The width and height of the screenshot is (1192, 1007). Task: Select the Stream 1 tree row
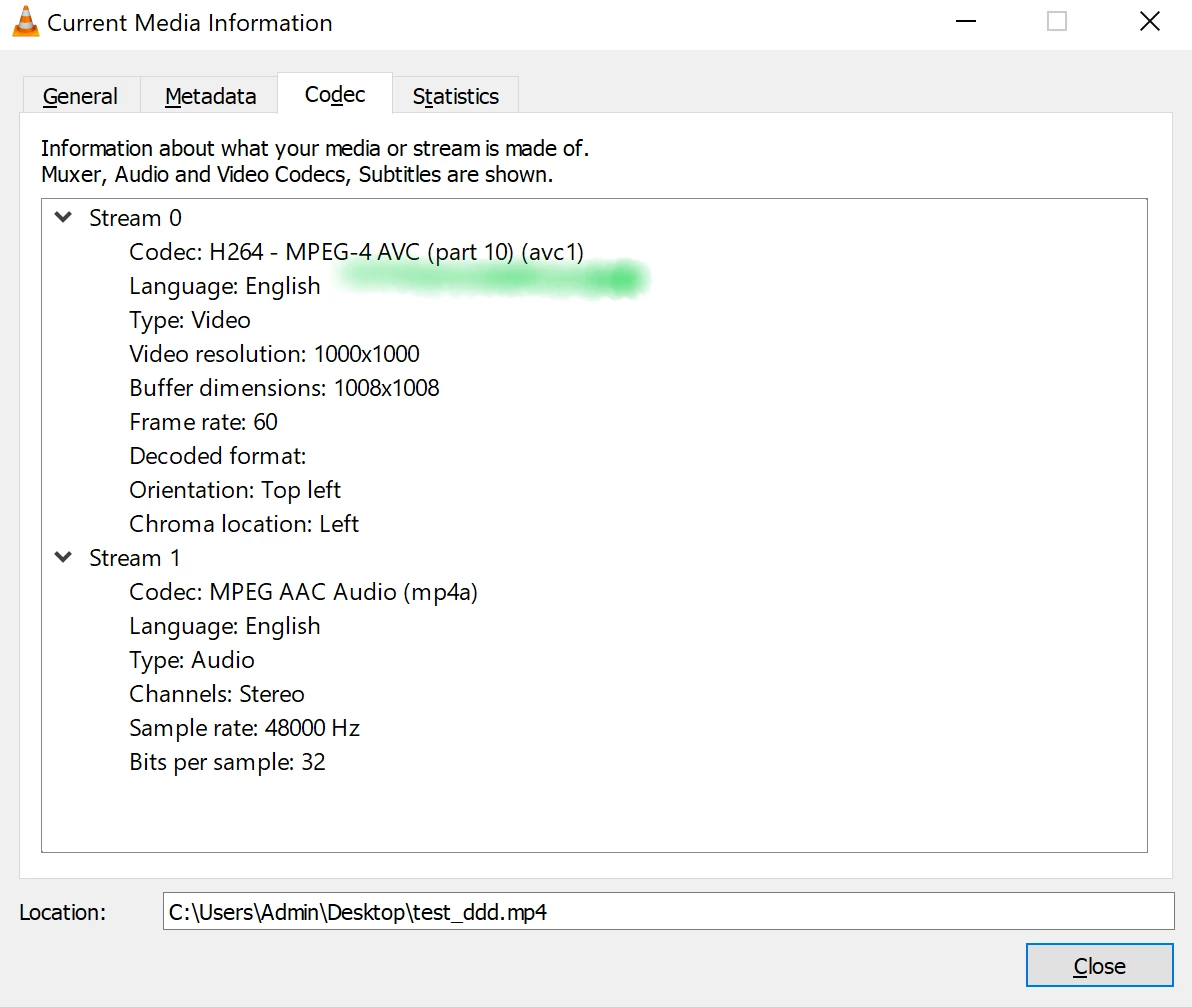pyautogui.click(x=135, y=558)
